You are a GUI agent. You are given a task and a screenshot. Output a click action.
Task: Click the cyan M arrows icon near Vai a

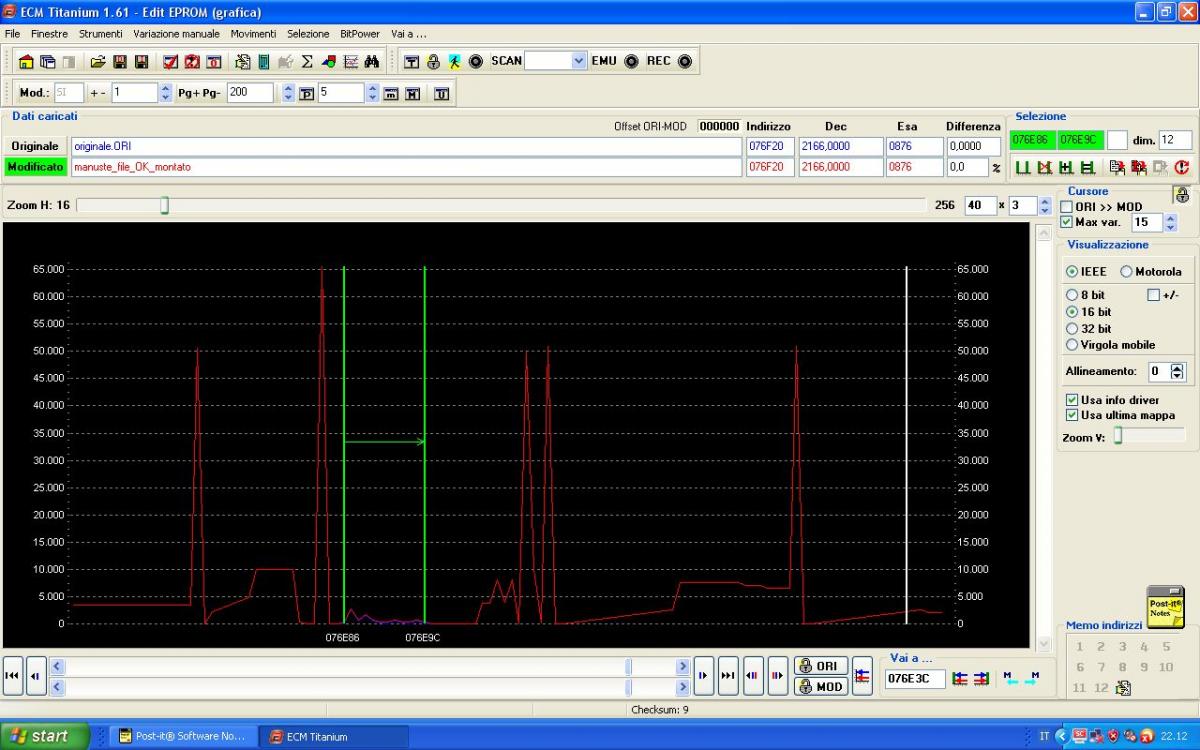click(x=1021, y=678)
